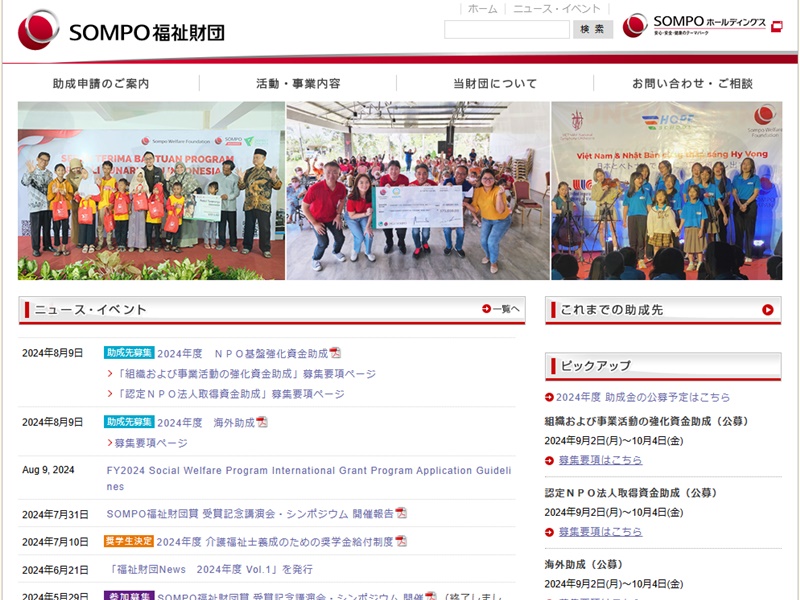800x600 pixels.
Task: Open 「認定ＮＰＯ法人取得資金助成」募集要項ページ link
Action: click(230, 393)
